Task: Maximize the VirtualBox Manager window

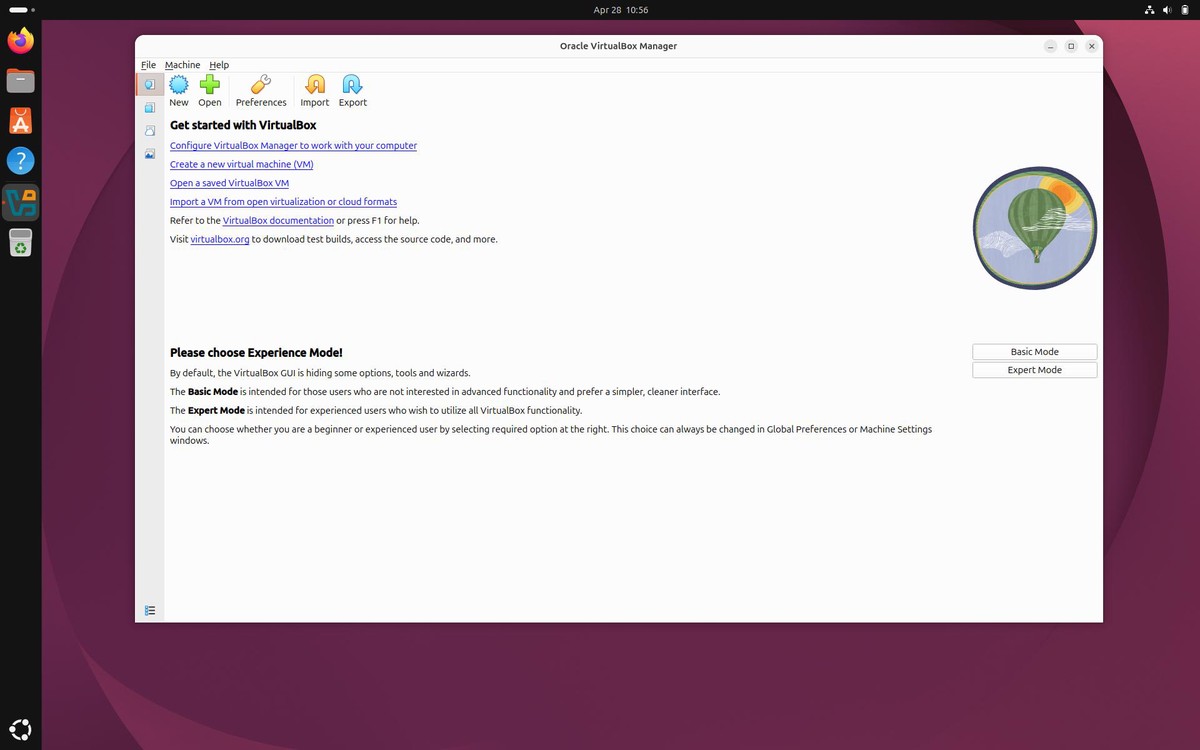Action: (1071, 46)
